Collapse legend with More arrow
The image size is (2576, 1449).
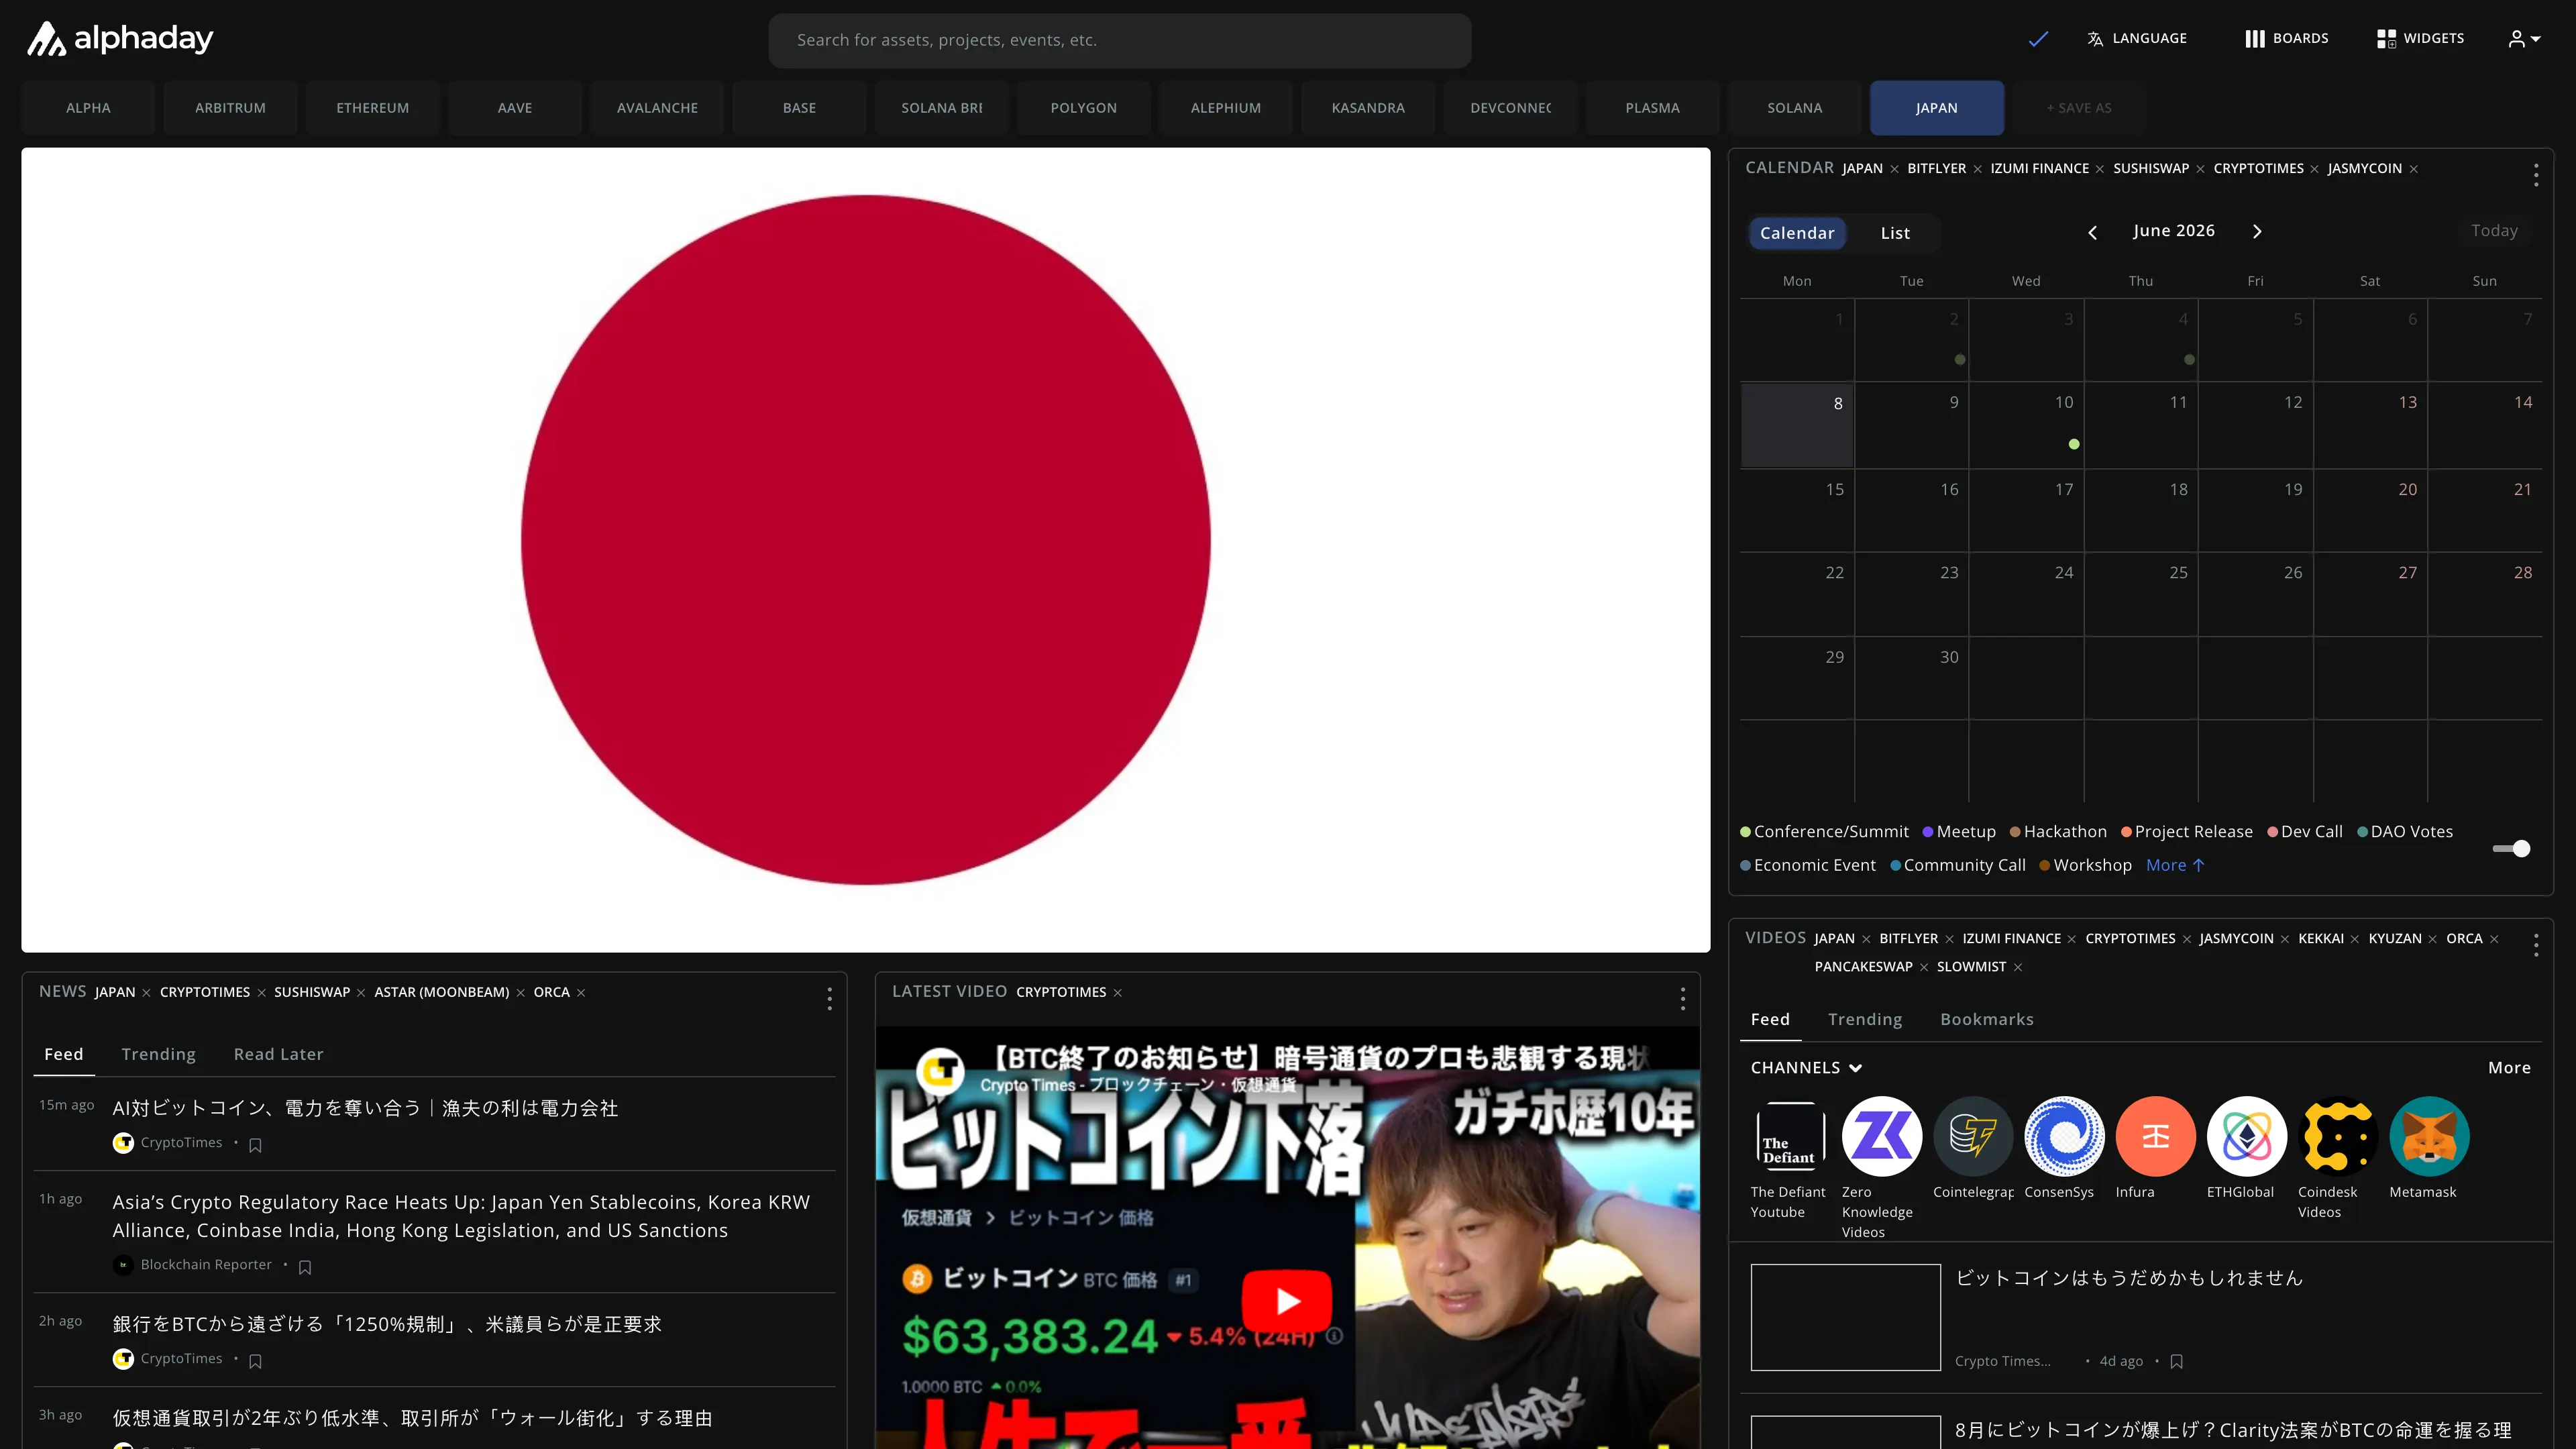click(2175, 866)
